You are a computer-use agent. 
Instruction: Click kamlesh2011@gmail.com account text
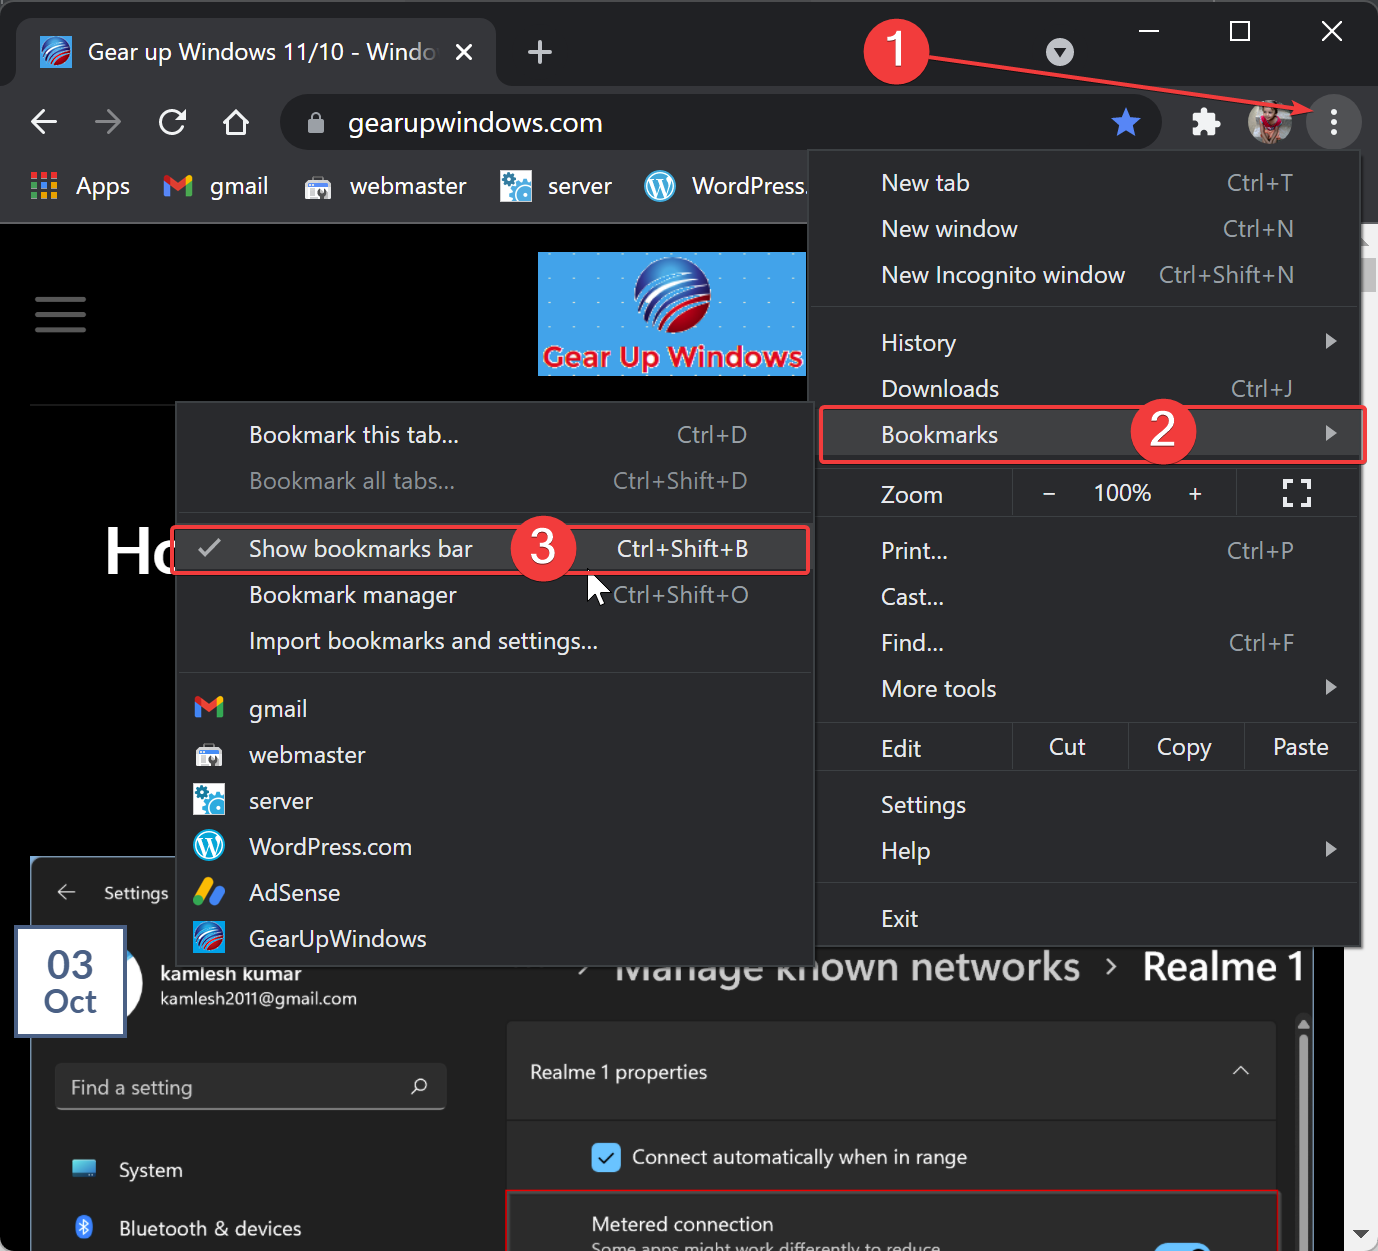pos(258,998)
